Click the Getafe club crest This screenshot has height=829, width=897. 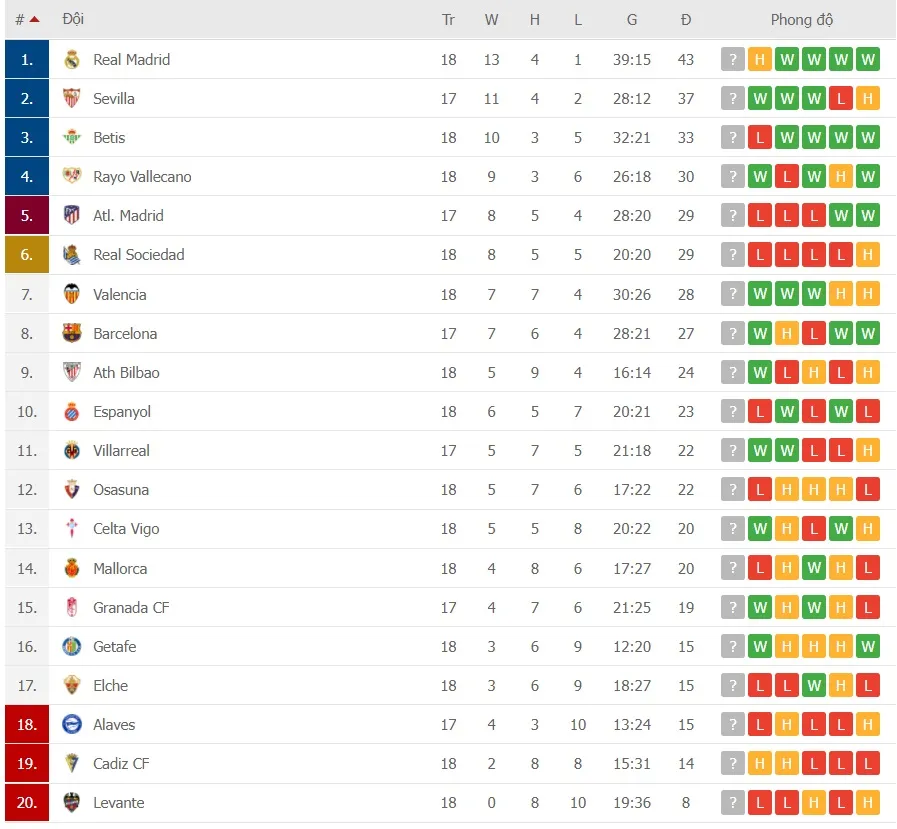tap(70, 646)
